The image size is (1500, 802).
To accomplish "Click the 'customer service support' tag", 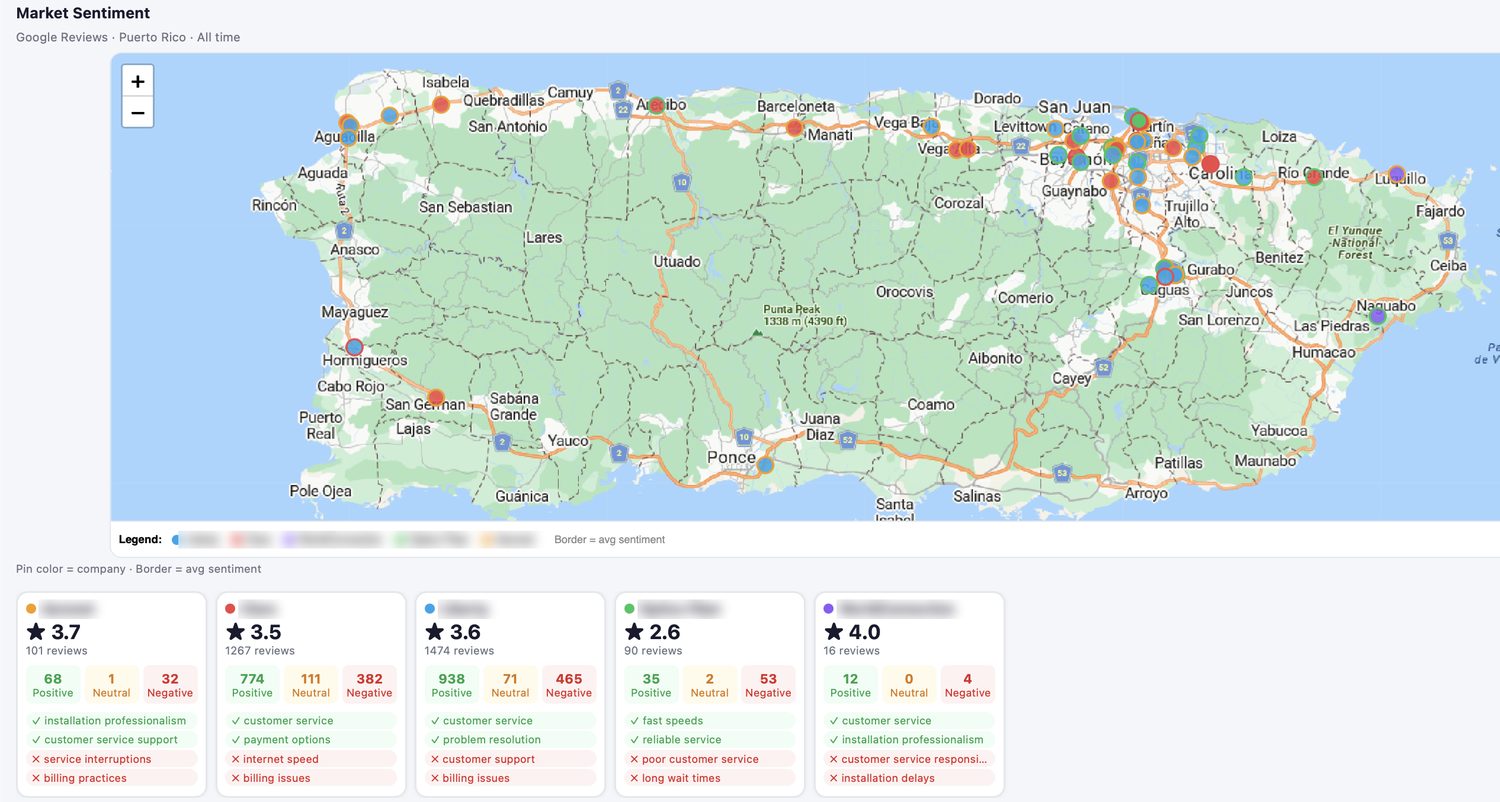I will [x=111, y=740].
